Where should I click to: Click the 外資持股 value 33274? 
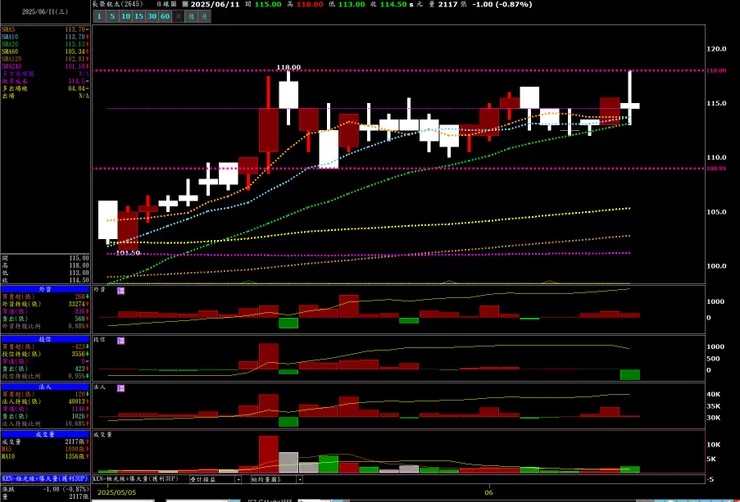click(76, 304)
